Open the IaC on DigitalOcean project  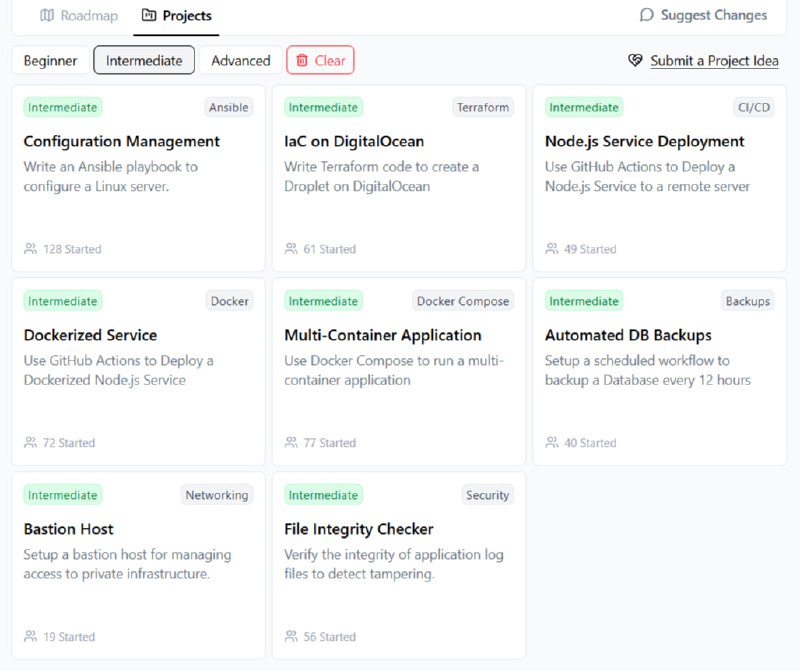pyautogui.click(x=399, y=178)
